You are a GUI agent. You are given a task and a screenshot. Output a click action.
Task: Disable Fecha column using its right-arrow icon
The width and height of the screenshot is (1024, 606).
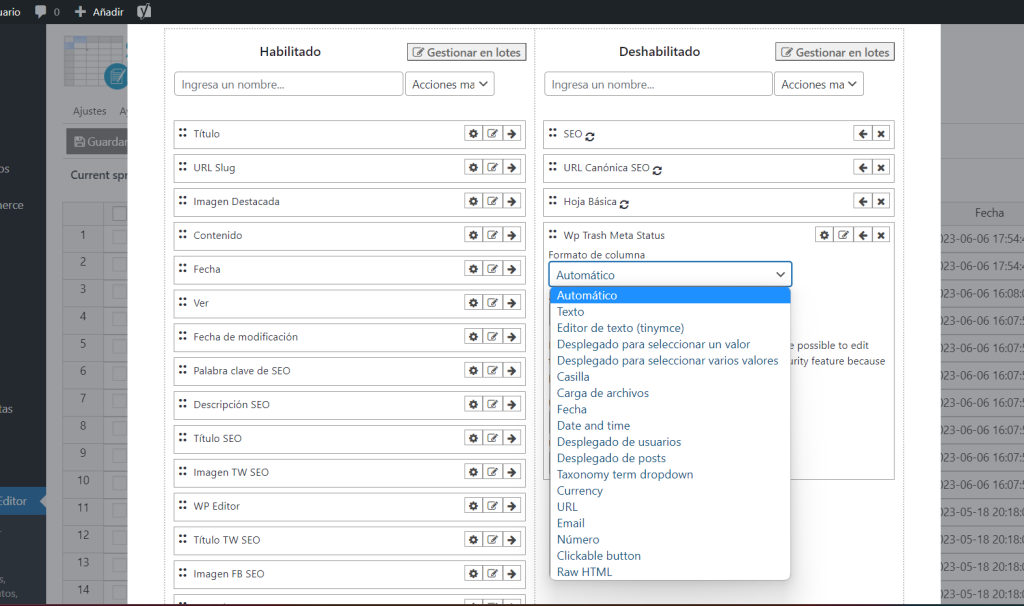pos(510,269)
